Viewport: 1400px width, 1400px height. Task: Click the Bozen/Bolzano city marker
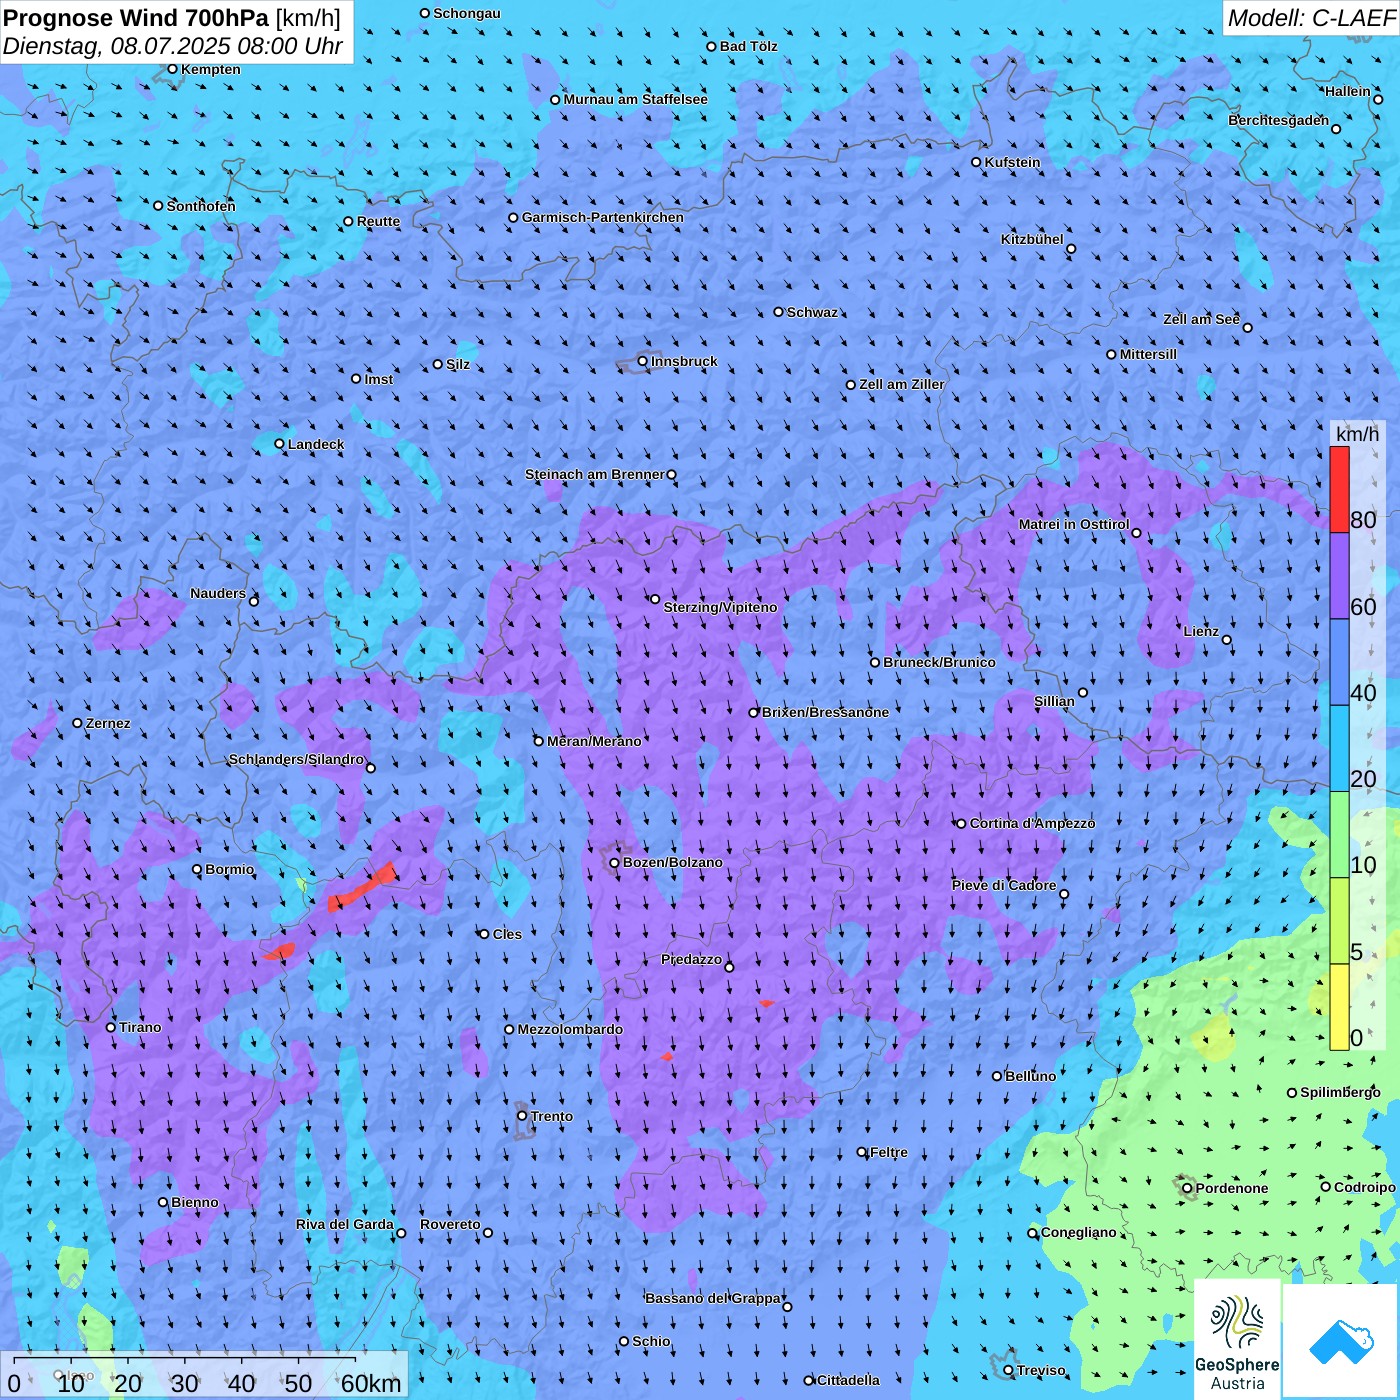(x=615, y=863)
